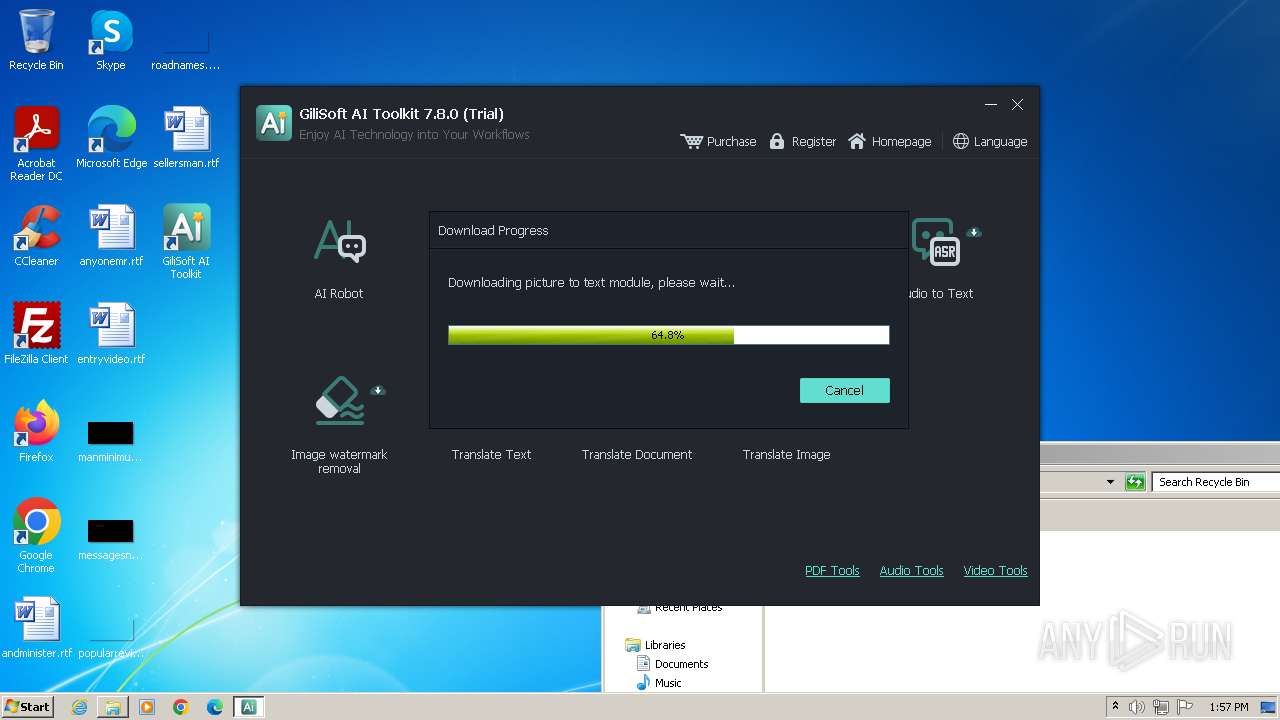The height and width of the screenshot is (720, 1280).
Task: Click the Purchase cart icon
Action: pos(691,141)
